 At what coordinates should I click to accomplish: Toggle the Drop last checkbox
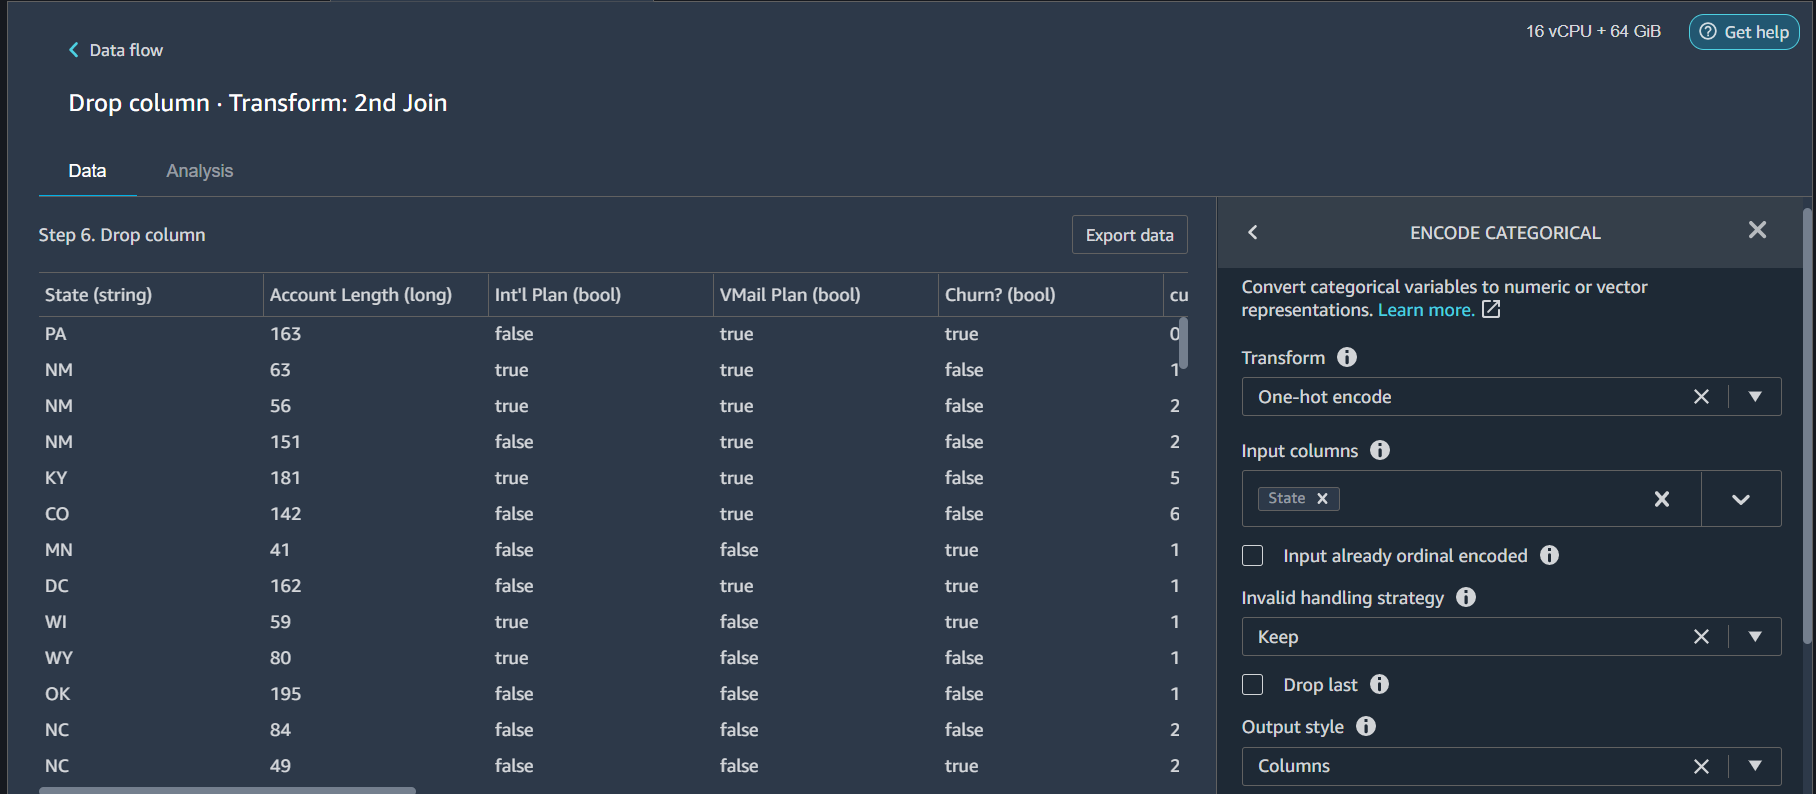pyautogui.click(x=1252, y=684)
